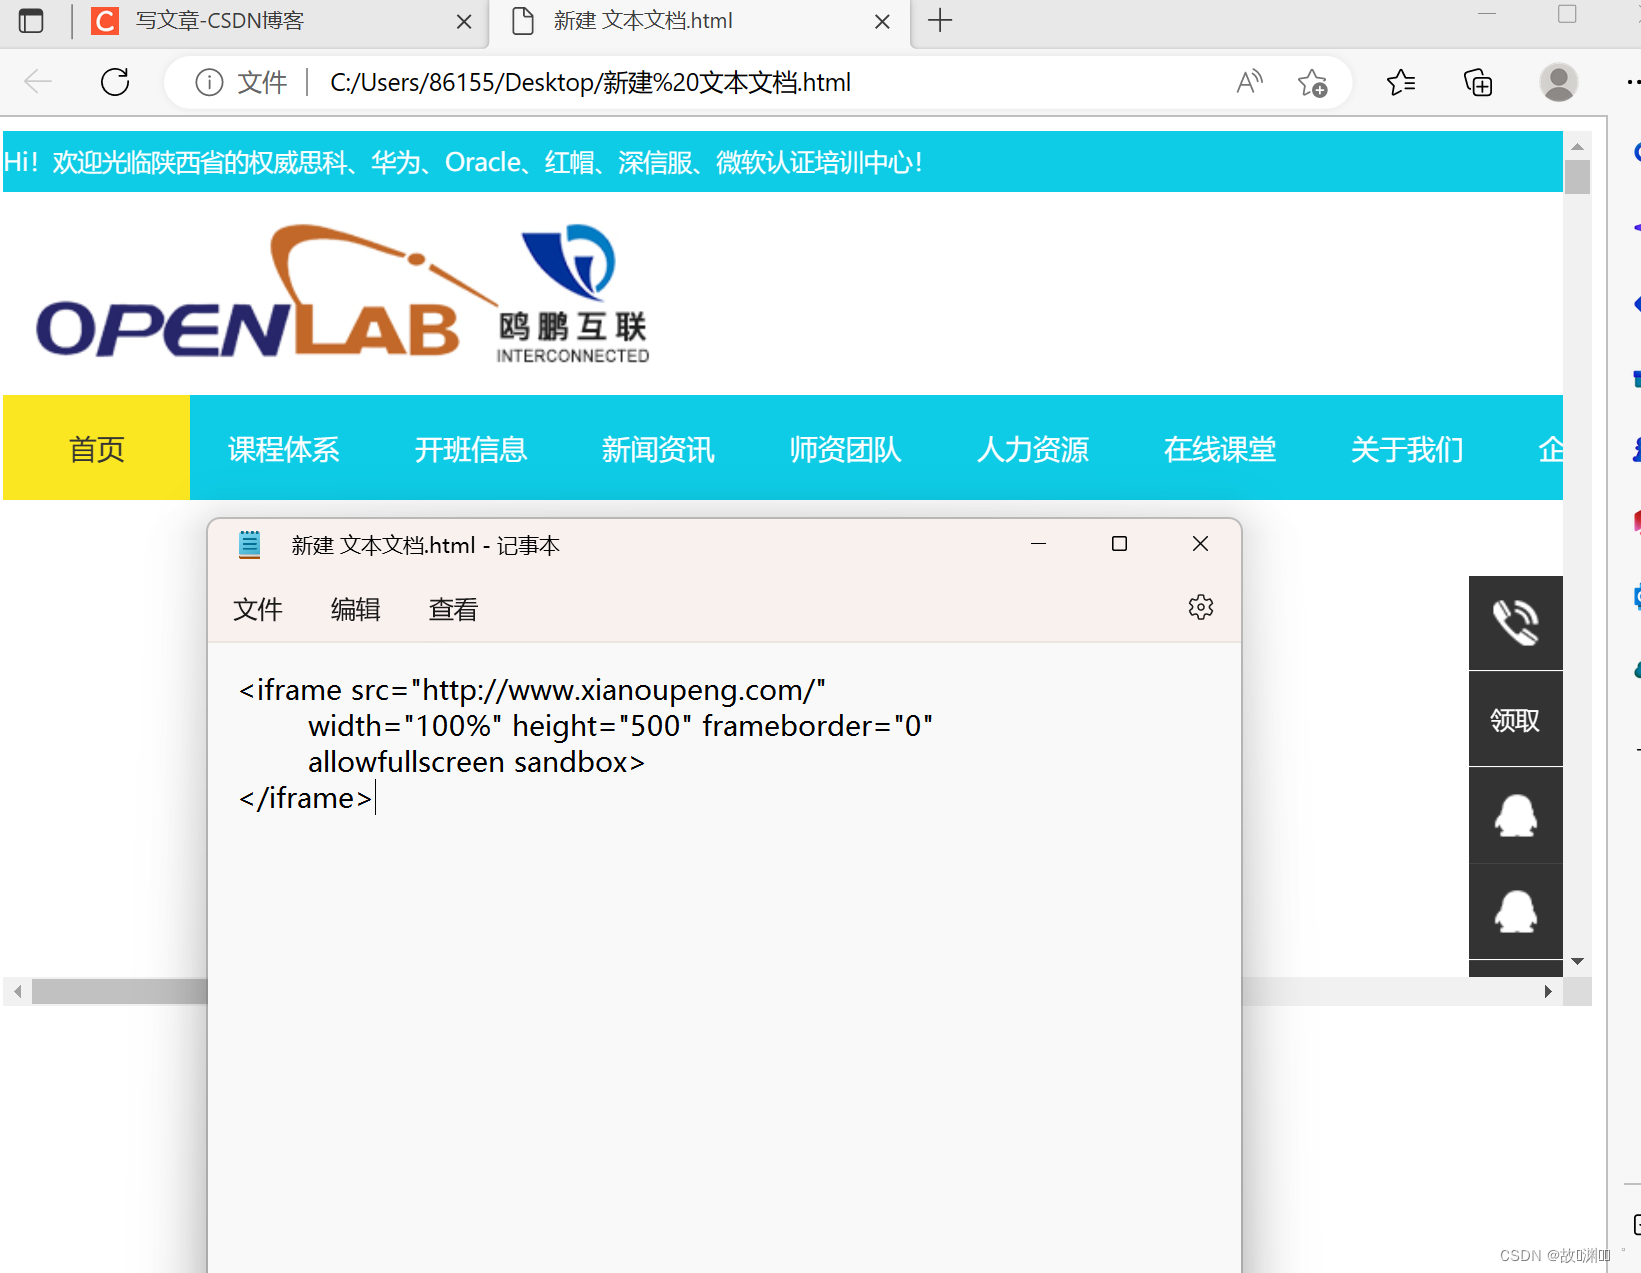The height and width of the screenshot is (1273, 1641).
Task: Click the horizontal scrollbar left arrow
Action: [x=17, y=992]
